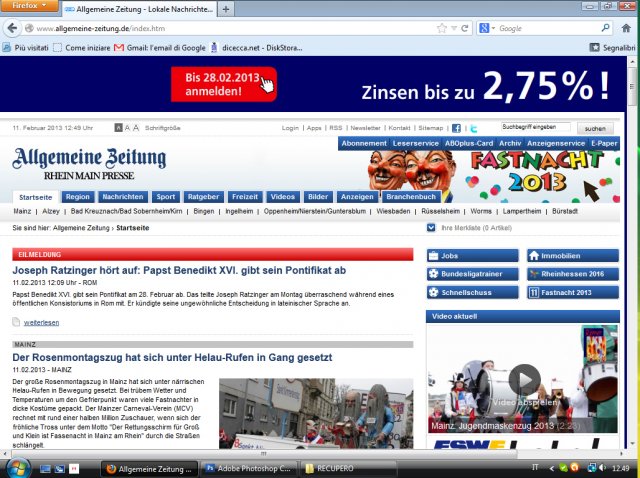This screenshot has height=478, width=640.
Task: Open the Videos menu tab
Action: pyautogui.click(x=282, y=197)
